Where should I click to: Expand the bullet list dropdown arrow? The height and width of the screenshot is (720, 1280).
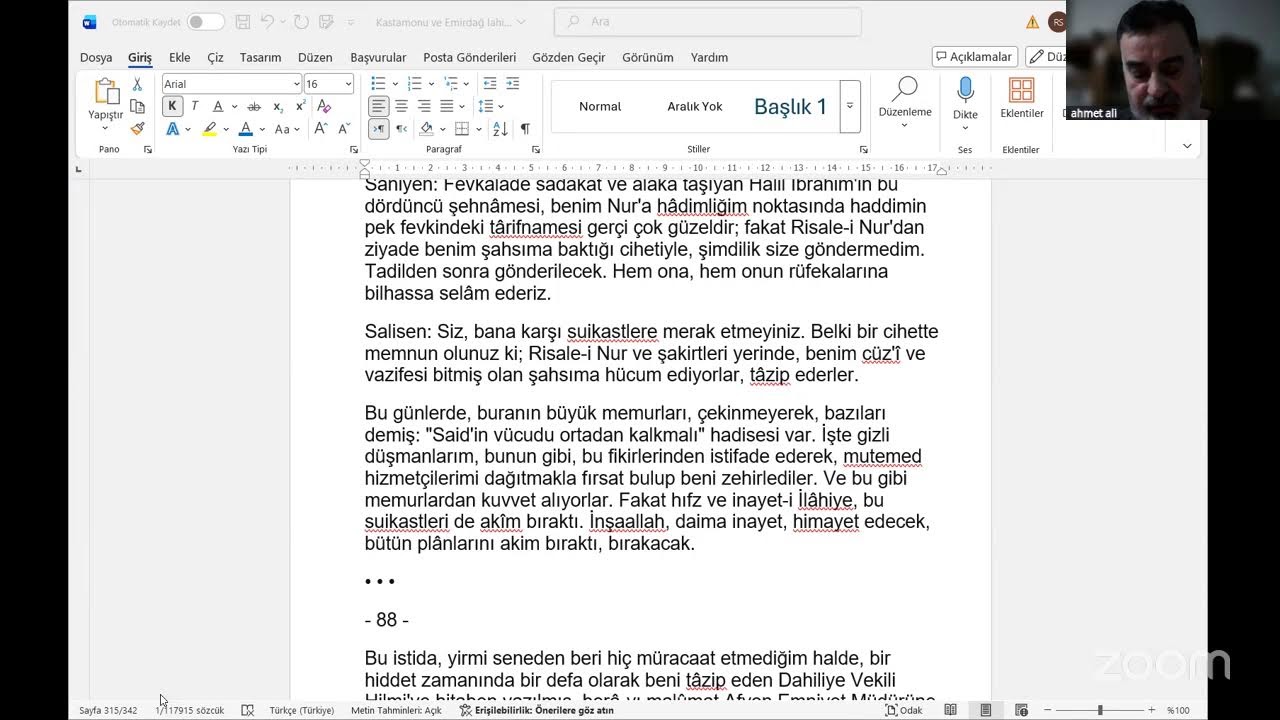tap(395, 84)
